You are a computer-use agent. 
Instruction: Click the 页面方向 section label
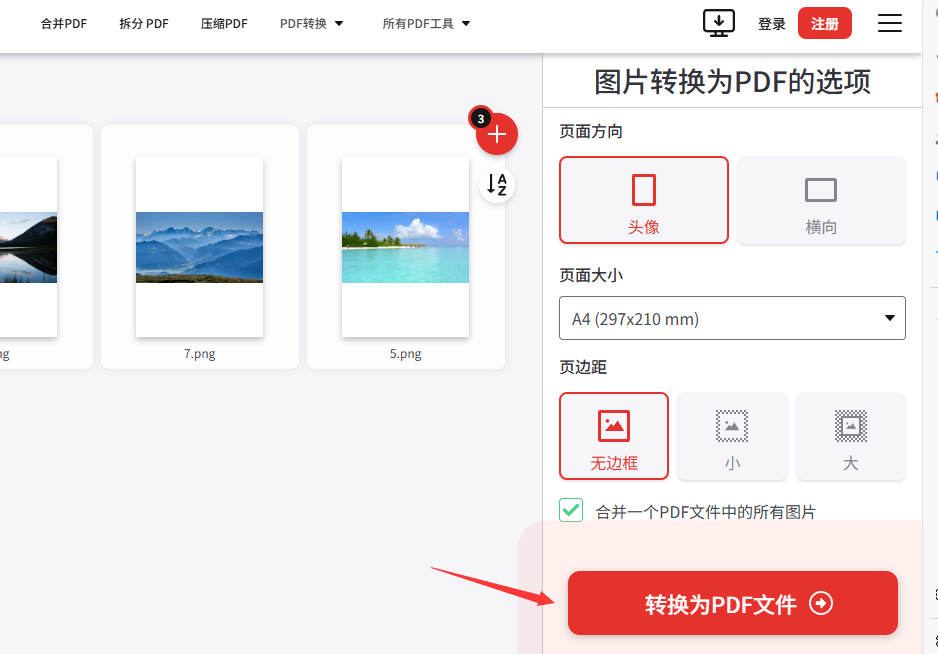pyautogui.click(x=591, y=132)
